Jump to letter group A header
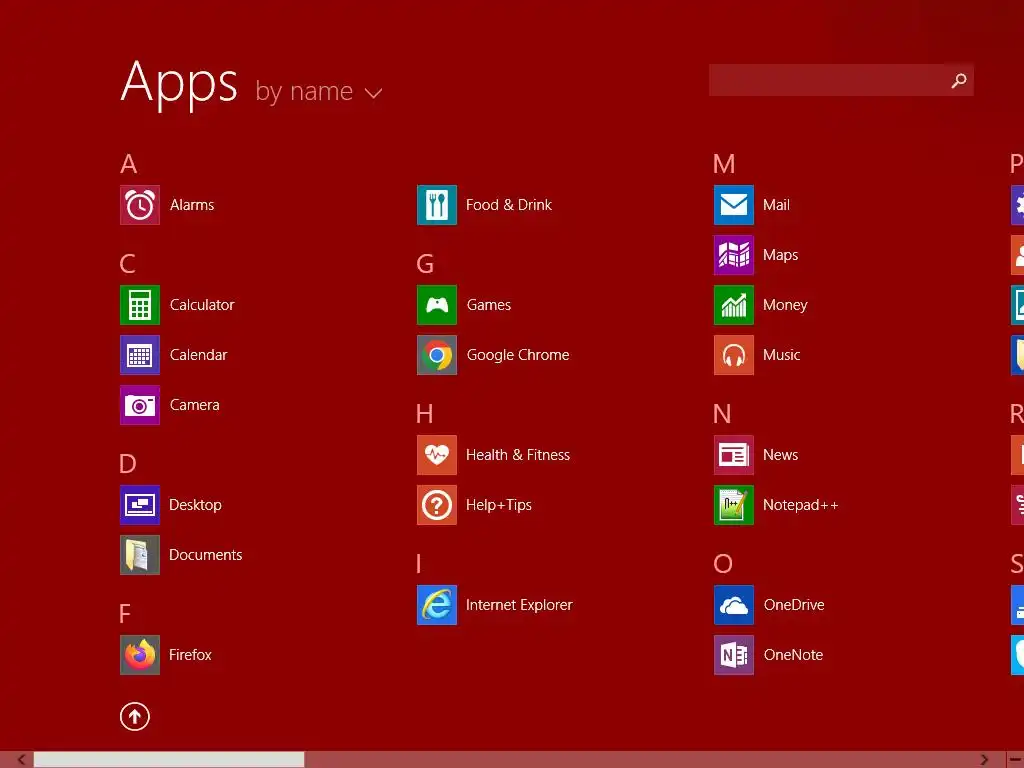The image size is (1024, 768). [129, 164]
